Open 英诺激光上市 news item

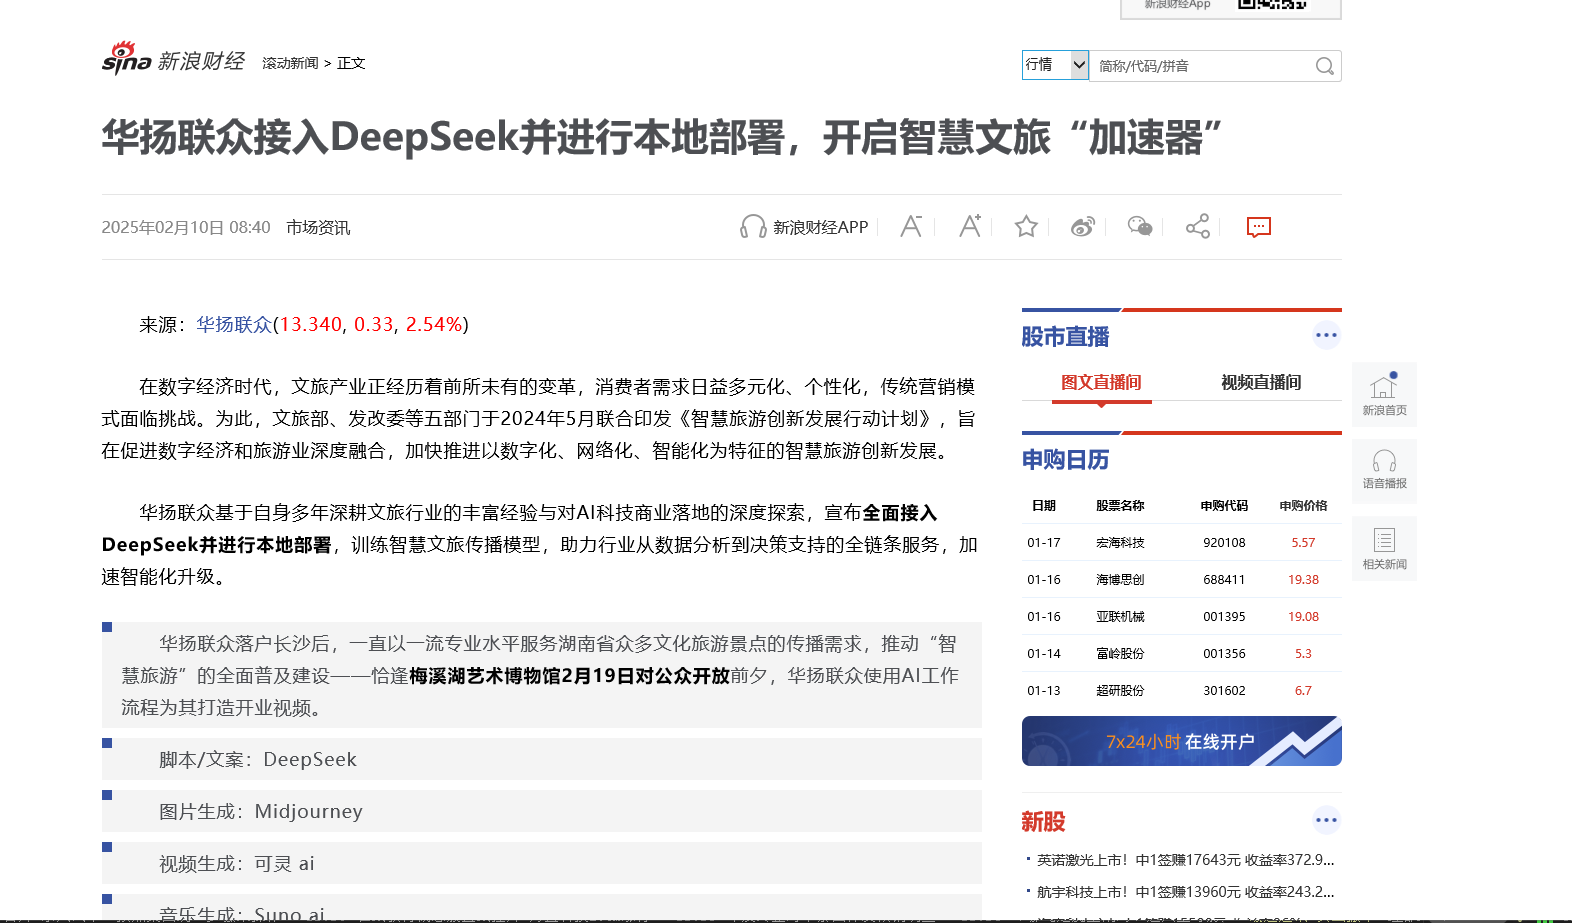[1185, 860]
